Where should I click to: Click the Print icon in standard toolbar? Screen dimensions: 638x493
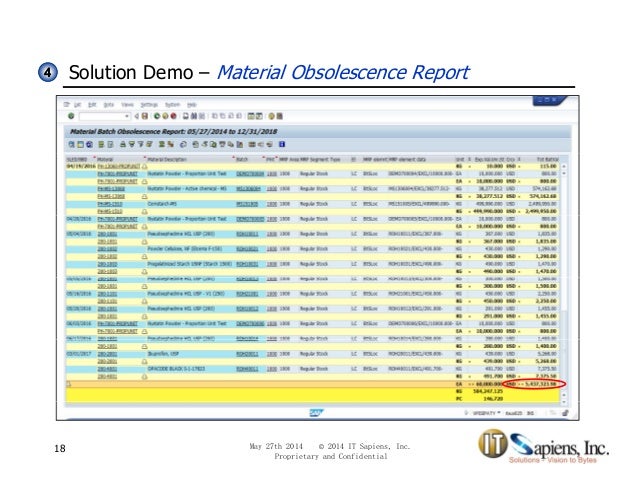point(186,116)
